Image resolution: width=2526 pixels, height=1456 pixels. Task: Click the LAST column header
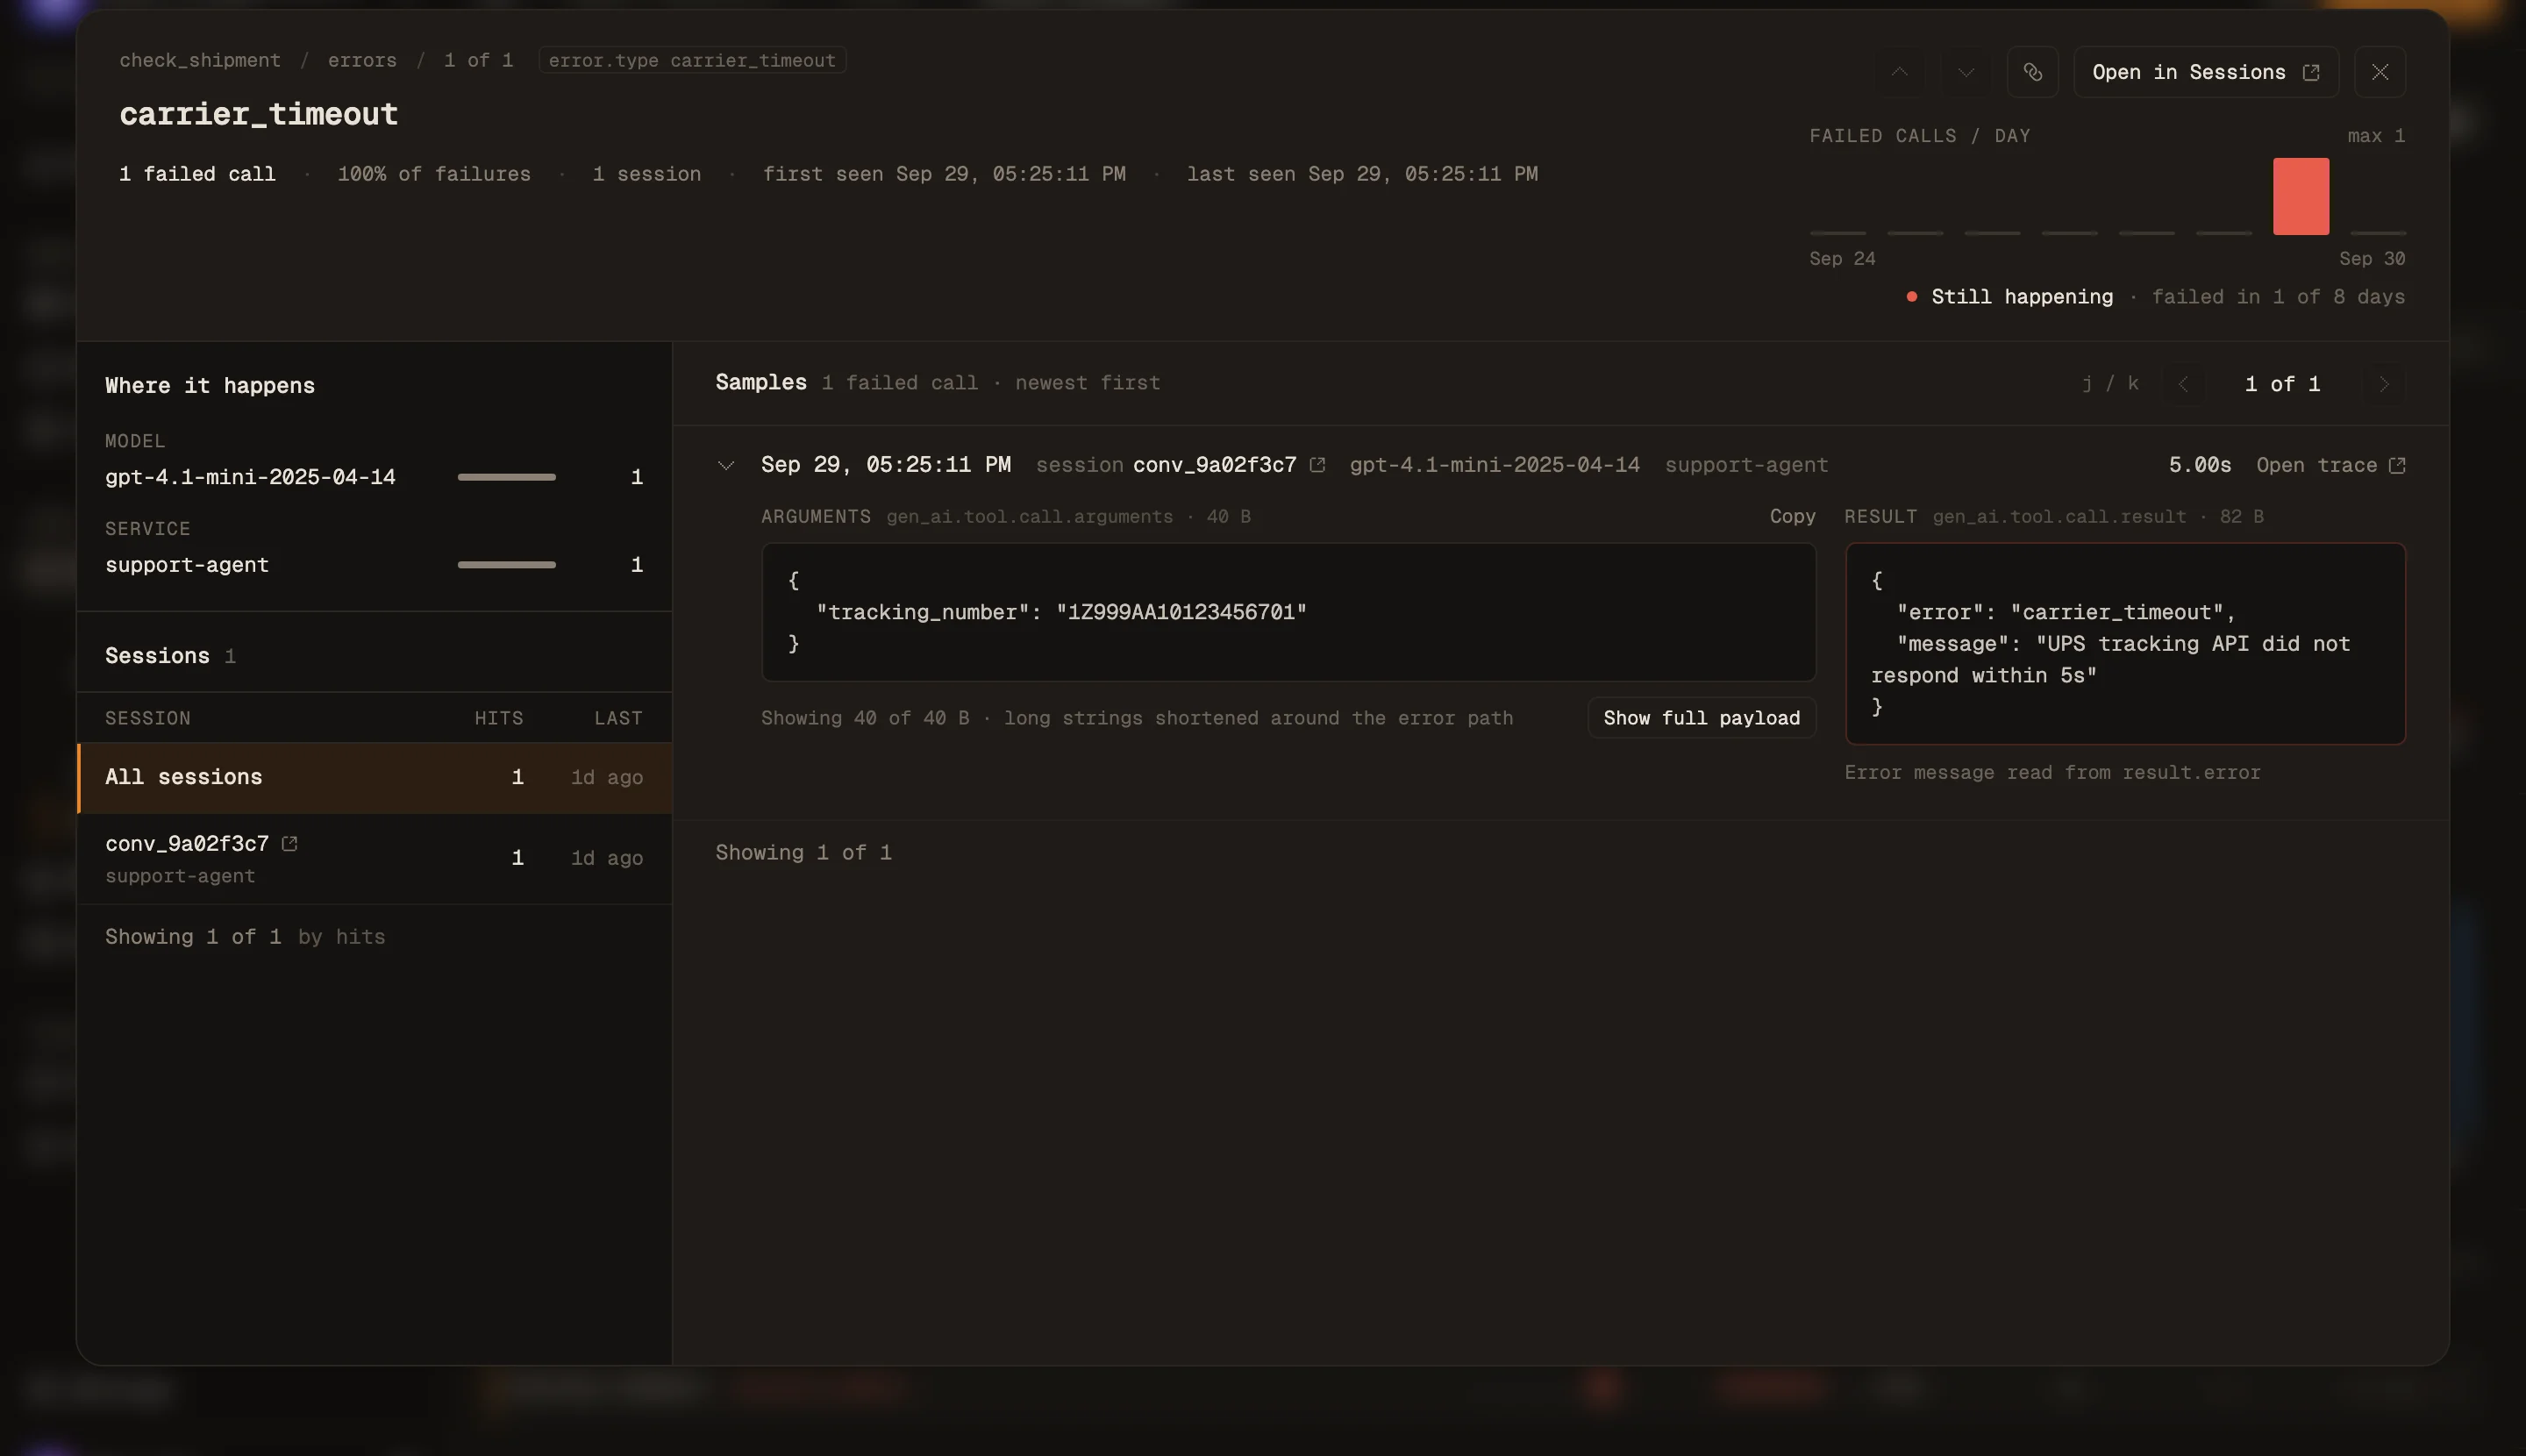coord(618,718)
